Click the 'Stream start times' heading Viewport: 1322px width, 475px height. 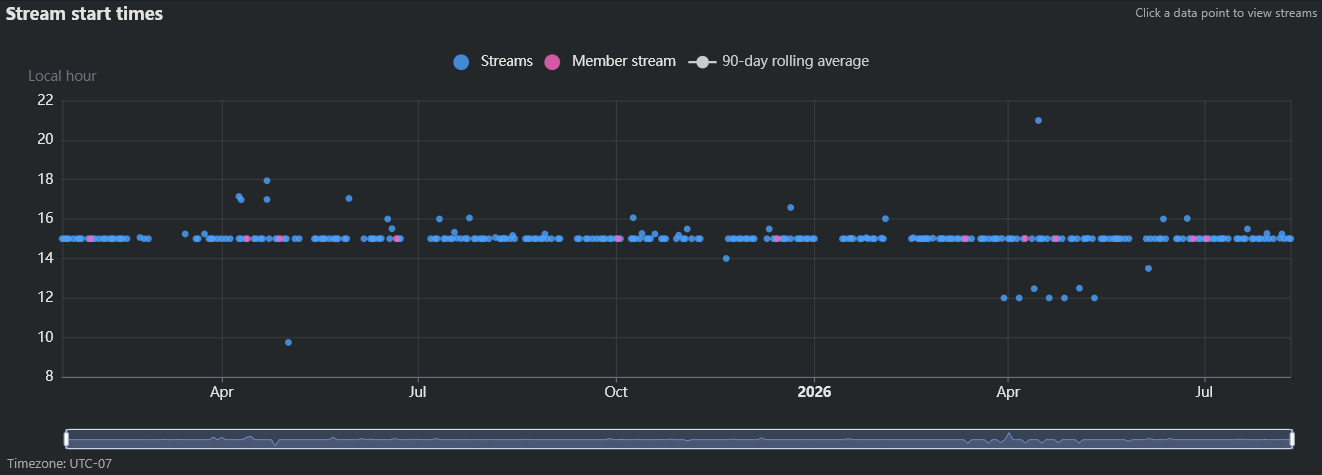click(85, 14)
